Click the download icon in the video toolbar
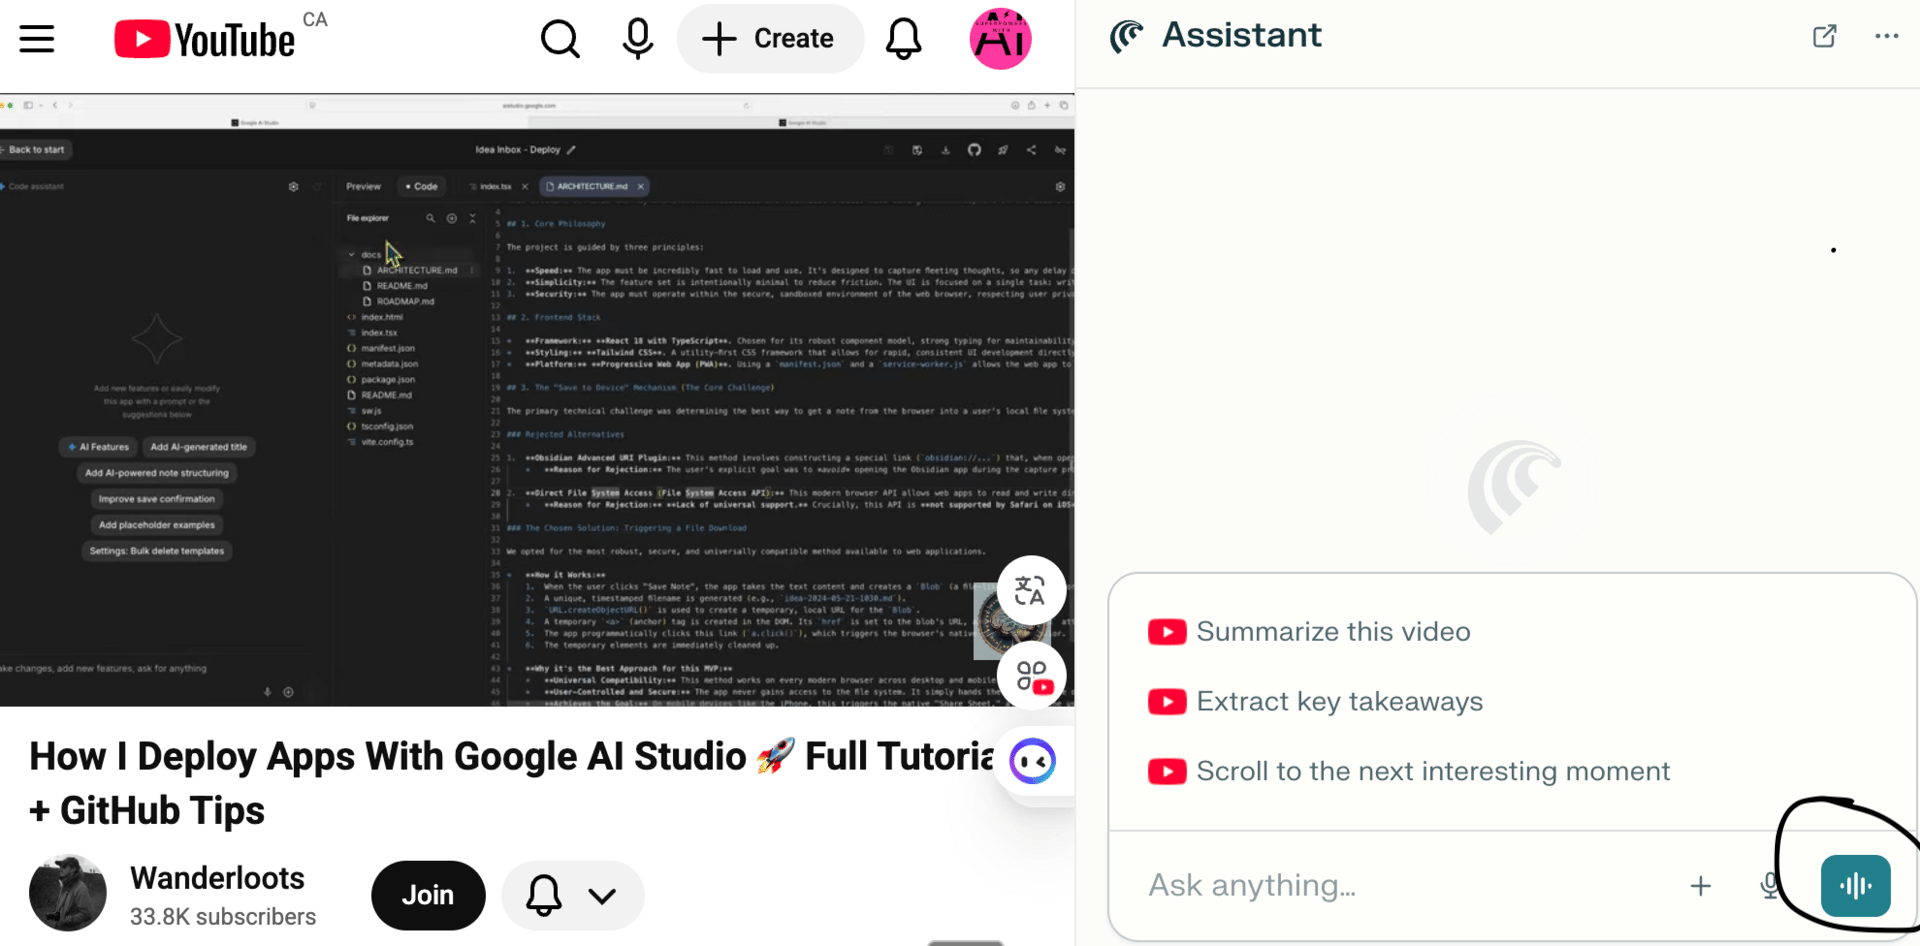 945,150
